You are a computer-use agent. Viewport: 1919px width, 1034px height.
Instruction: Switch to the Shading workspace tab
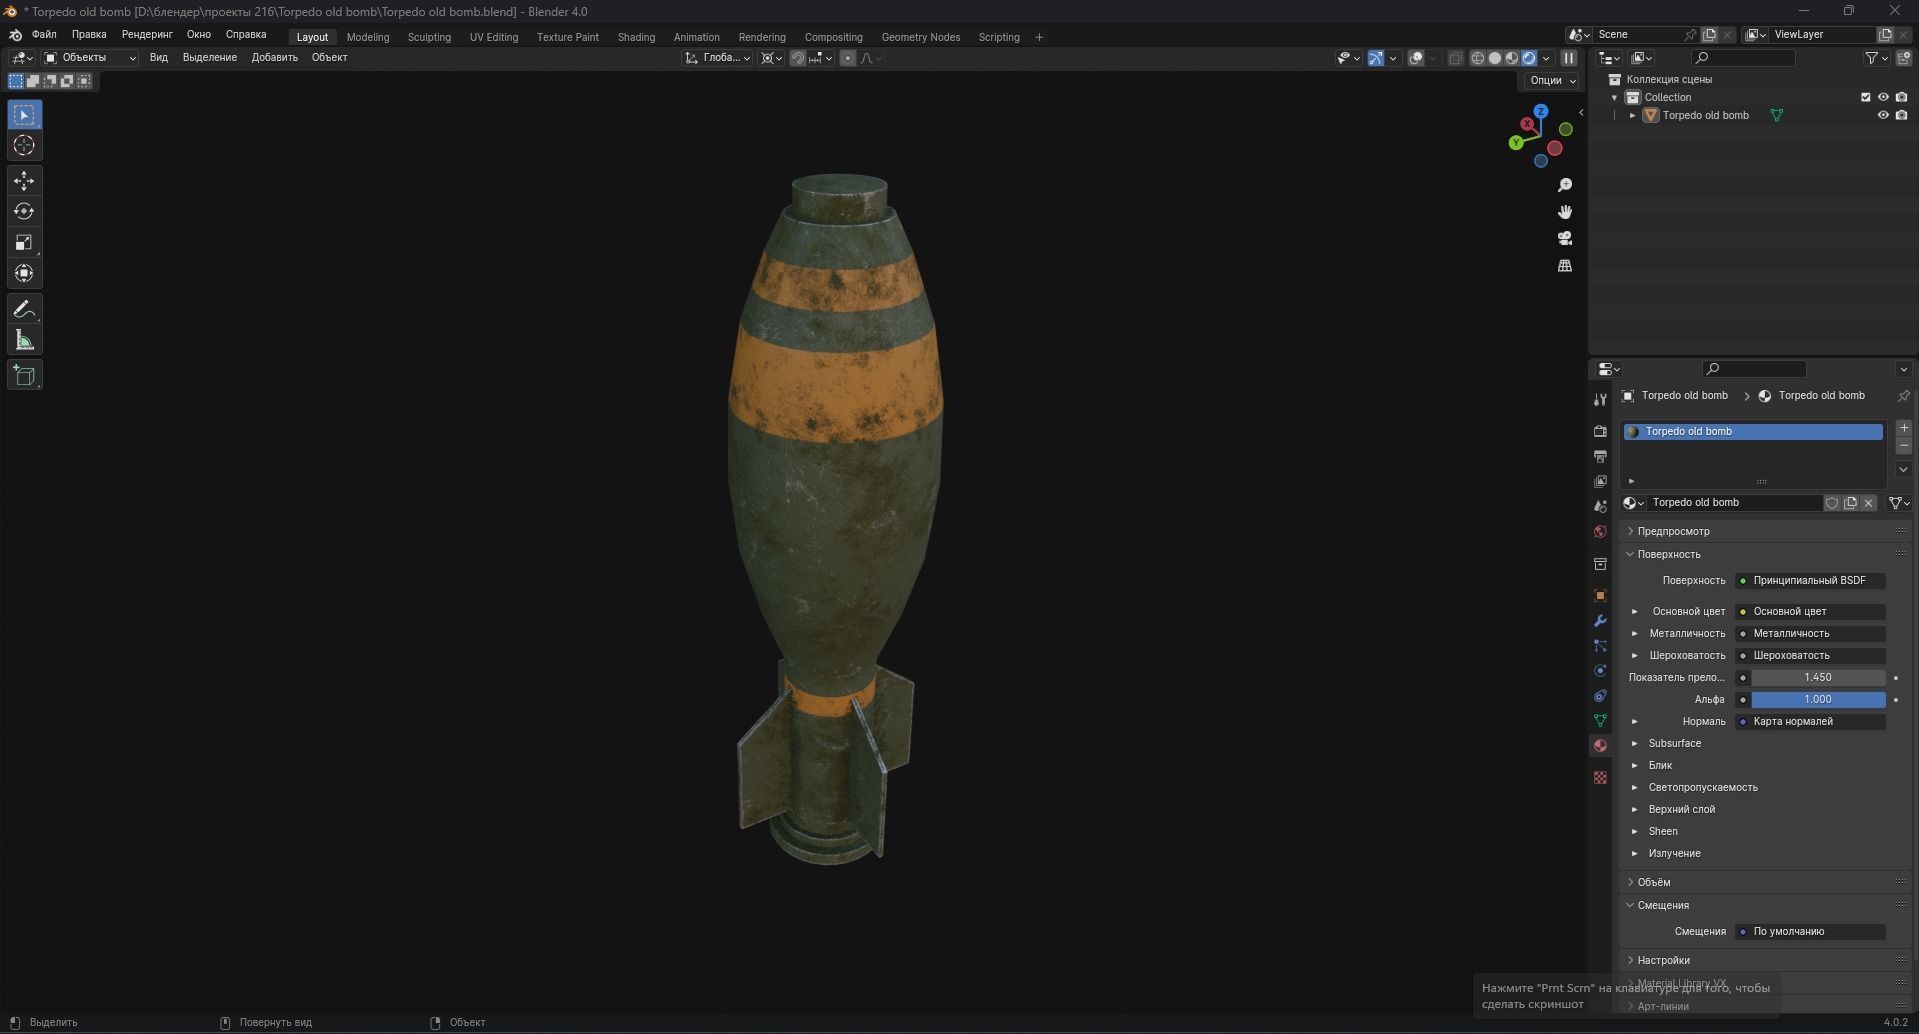pyautogui.click(x=636, y=37)
